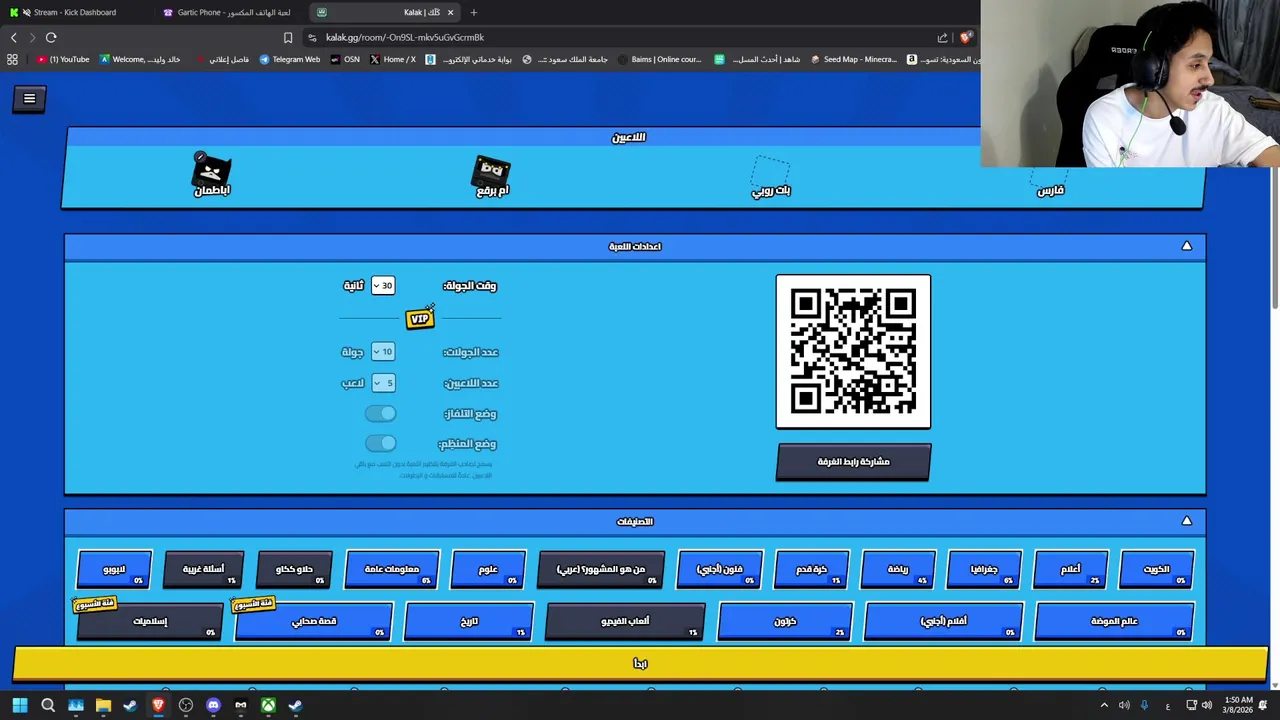The image size is (1280, 720).
Task: Close the Kalak tab
Action: pos(450,12)
